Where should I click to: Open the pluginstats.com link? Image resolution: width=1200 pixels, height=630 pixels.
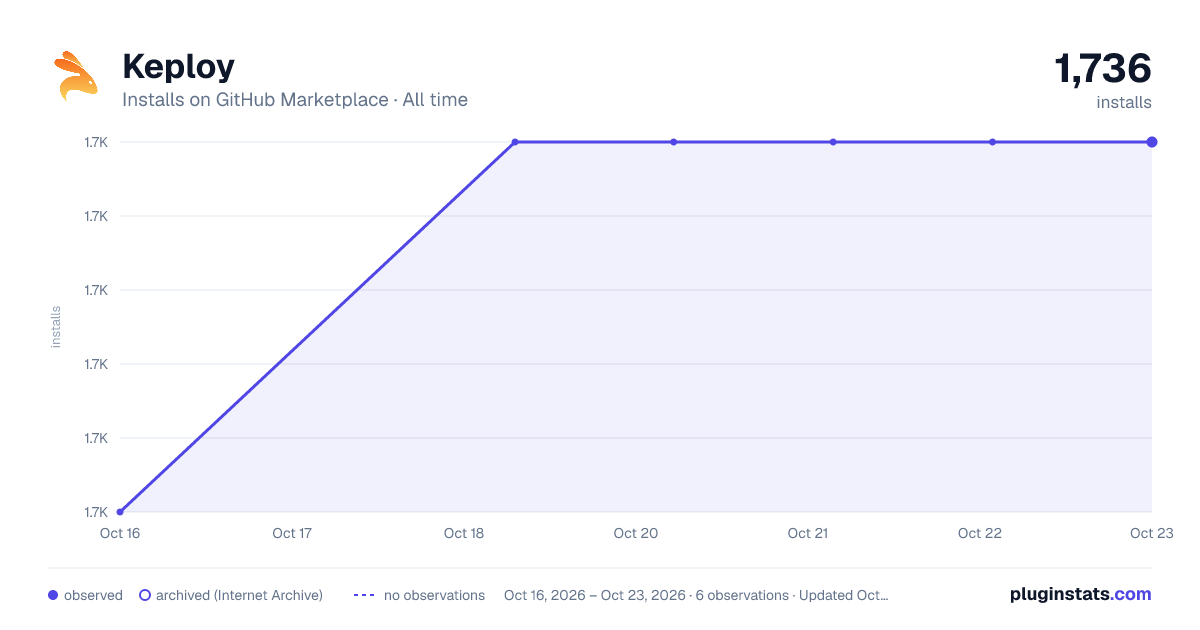point(1081,594)
